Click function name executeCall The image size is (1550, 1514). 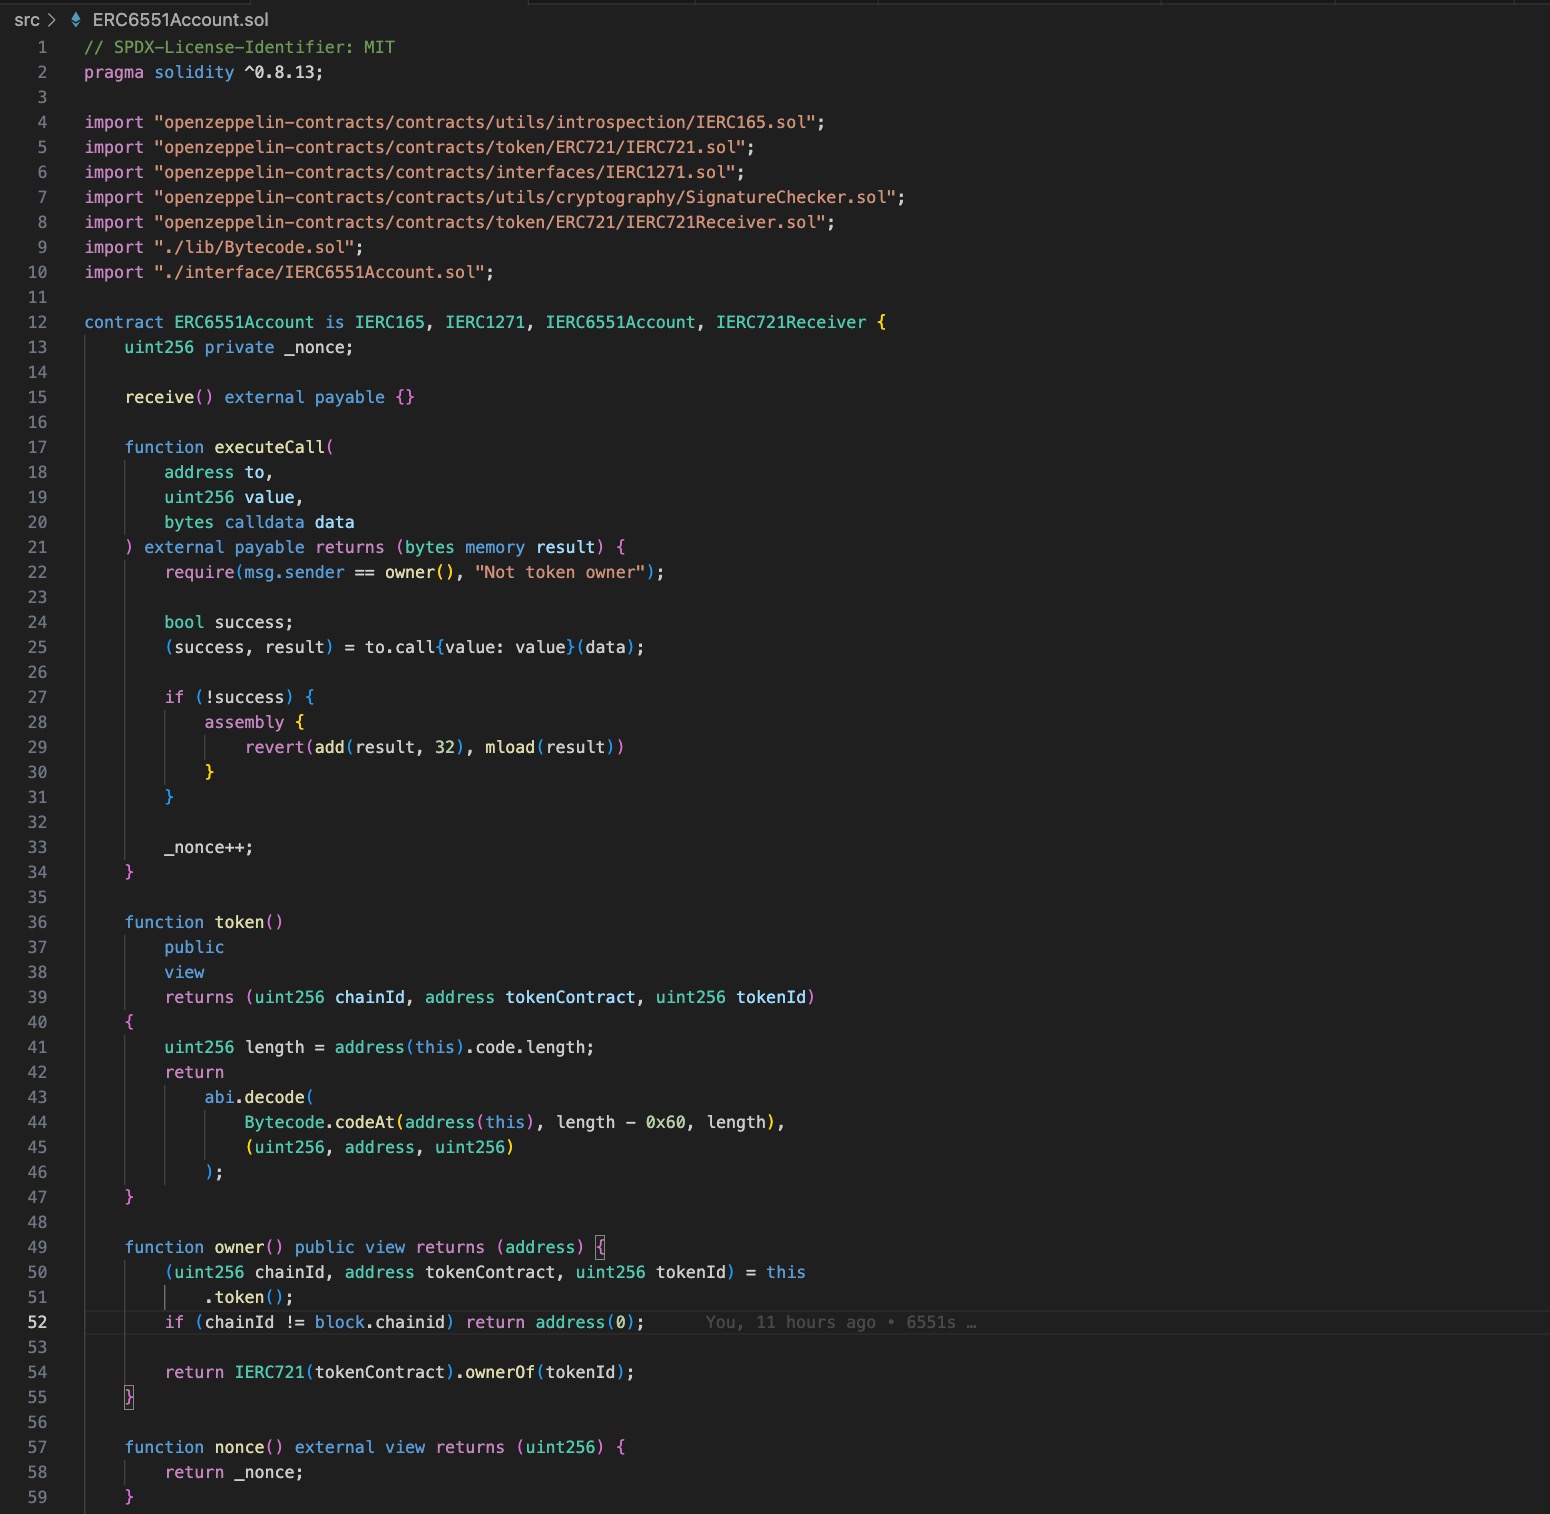(269, 447)
